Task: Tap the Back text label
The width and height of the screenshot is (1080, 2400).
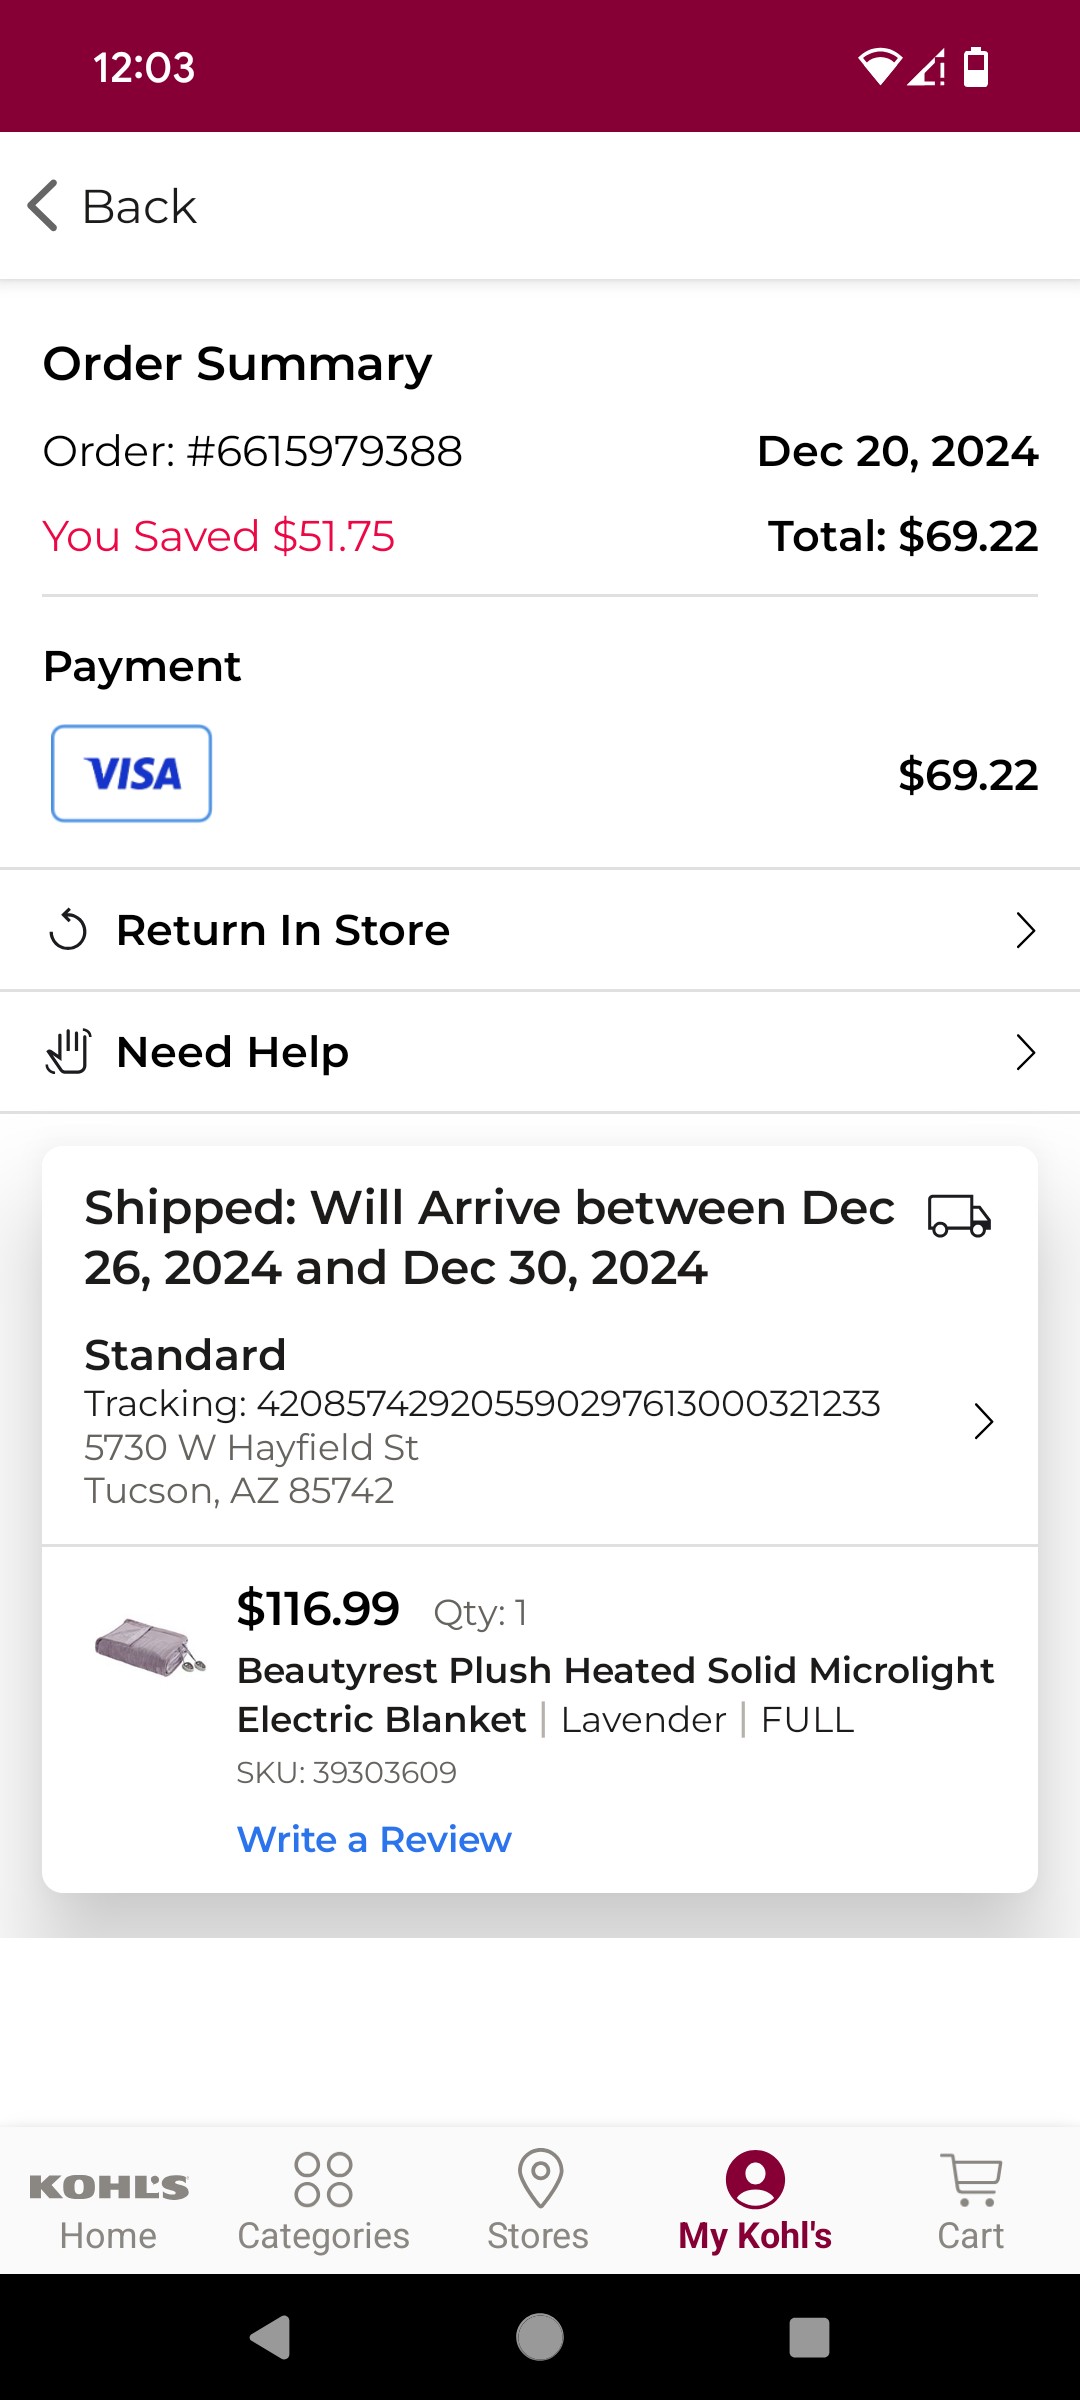Action: [x=139, y=207]
